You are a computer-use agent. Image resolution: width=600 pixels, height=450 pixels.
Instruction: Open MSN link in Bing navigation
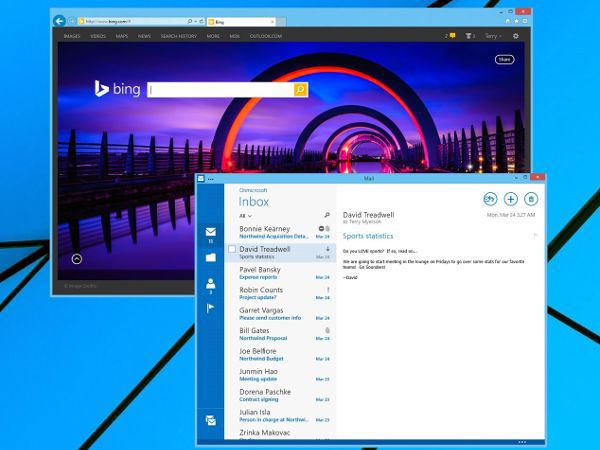pos(235,36)
